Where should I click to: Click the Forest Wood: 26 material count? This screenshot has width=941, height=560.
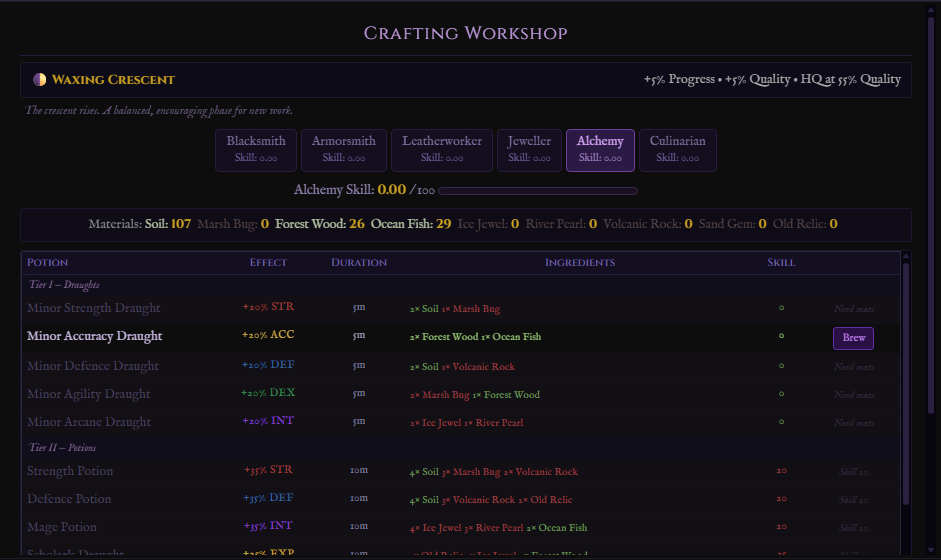click(320, 224)
